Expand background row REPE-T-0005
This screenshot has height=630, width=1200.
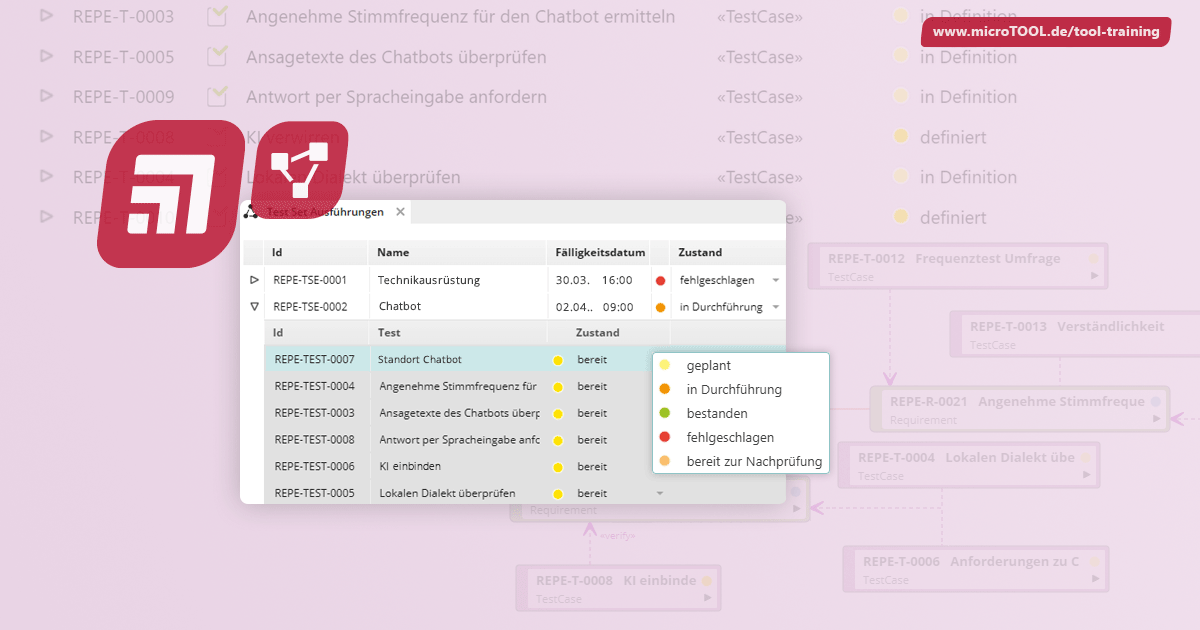click(46, 56)
